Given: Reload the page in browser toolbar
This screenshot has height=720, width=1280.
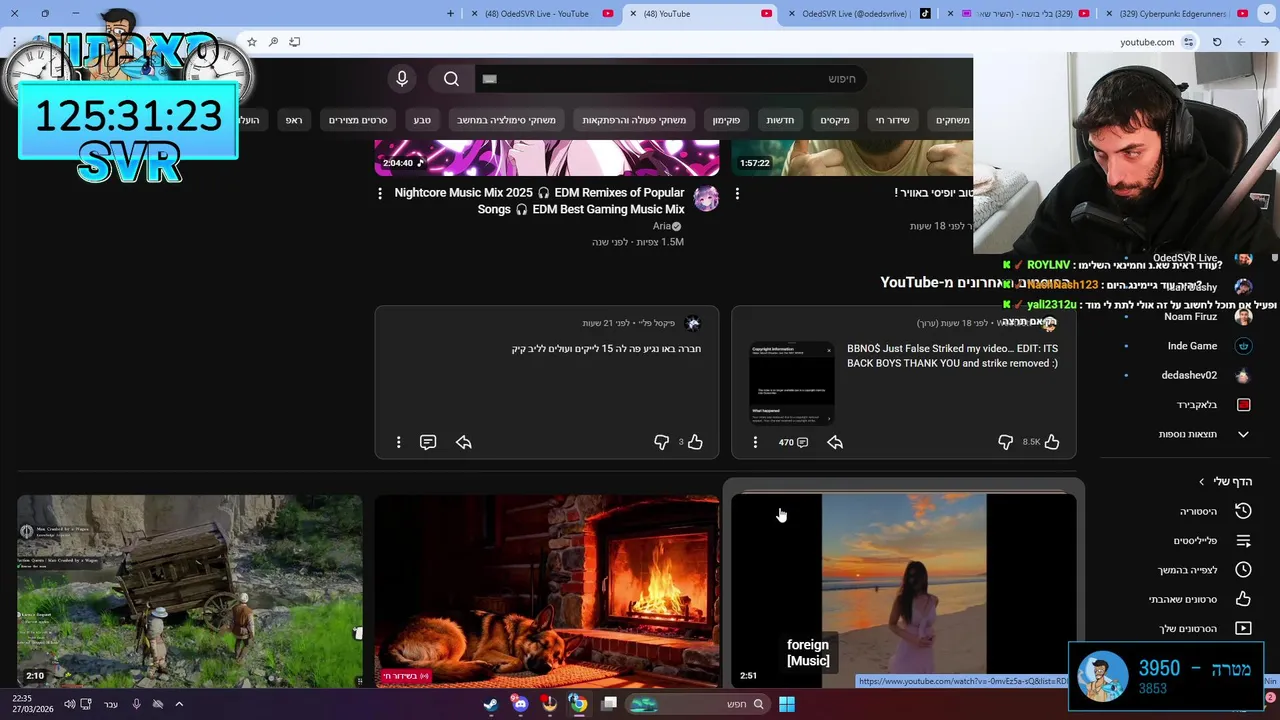Looking at the screenshot, I should [x=1217, y=42].
